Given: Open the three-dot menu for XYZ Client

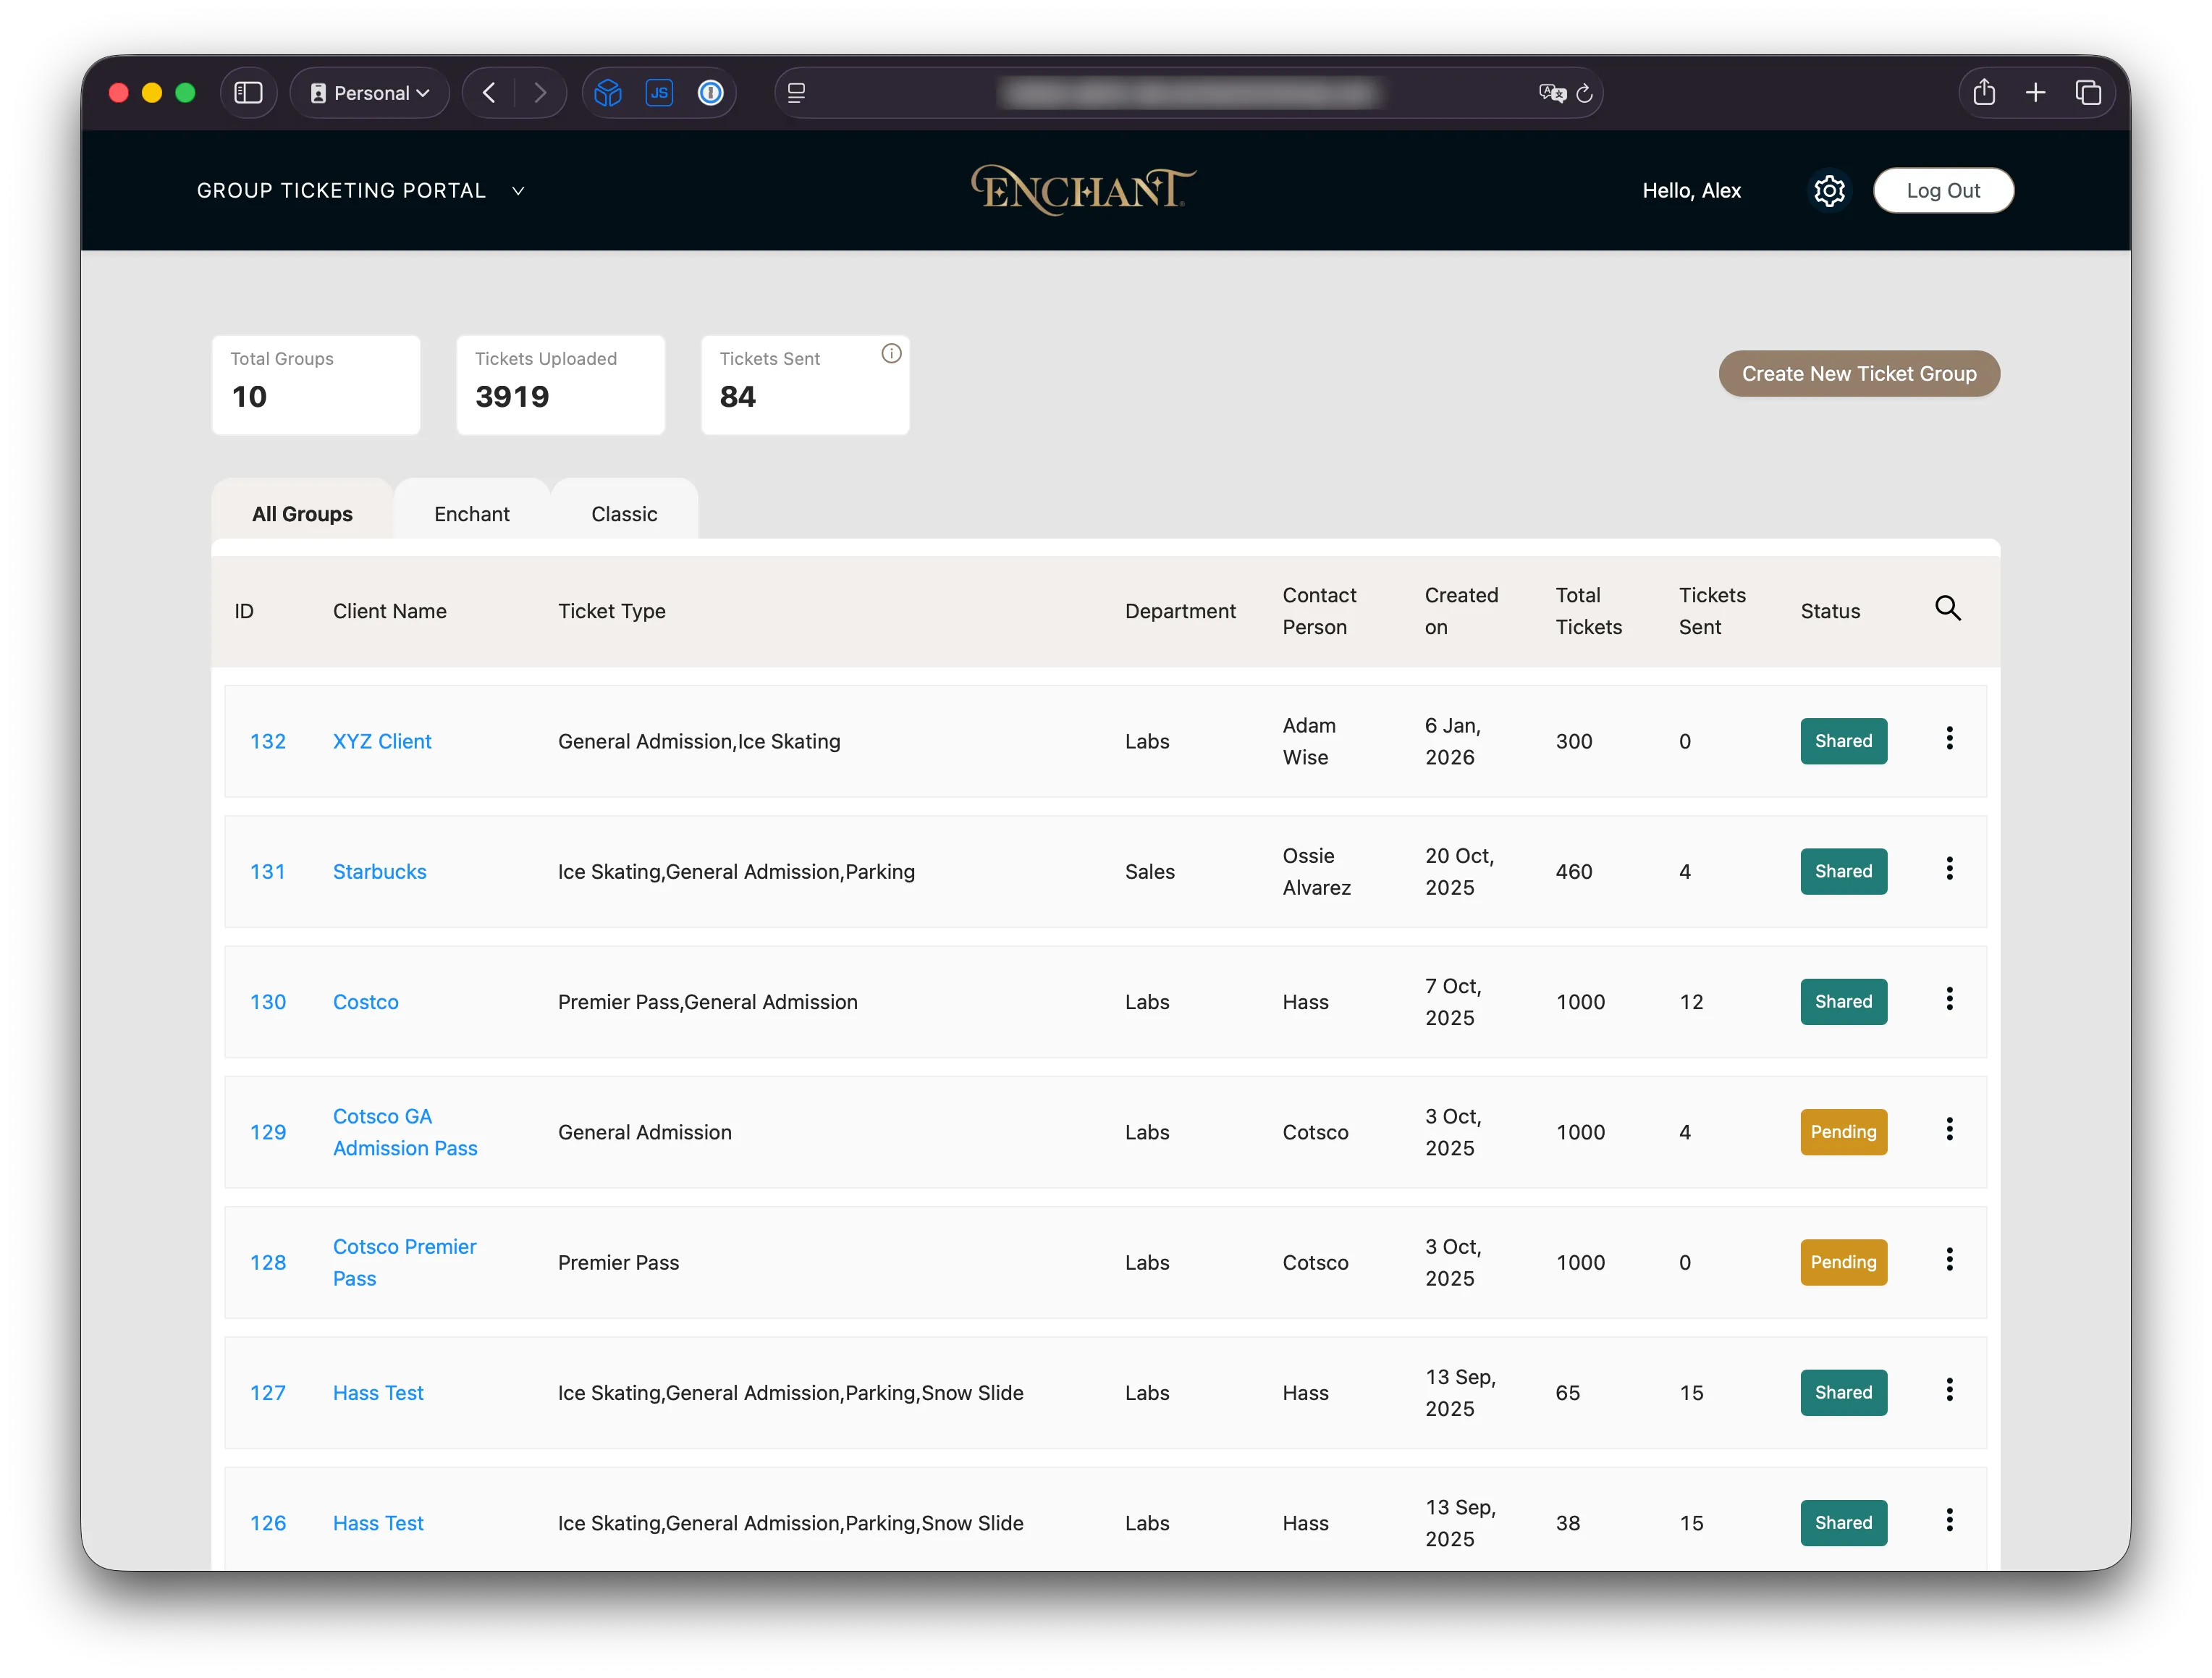Looking at the screenshot, I should [x=1949, y=738].
